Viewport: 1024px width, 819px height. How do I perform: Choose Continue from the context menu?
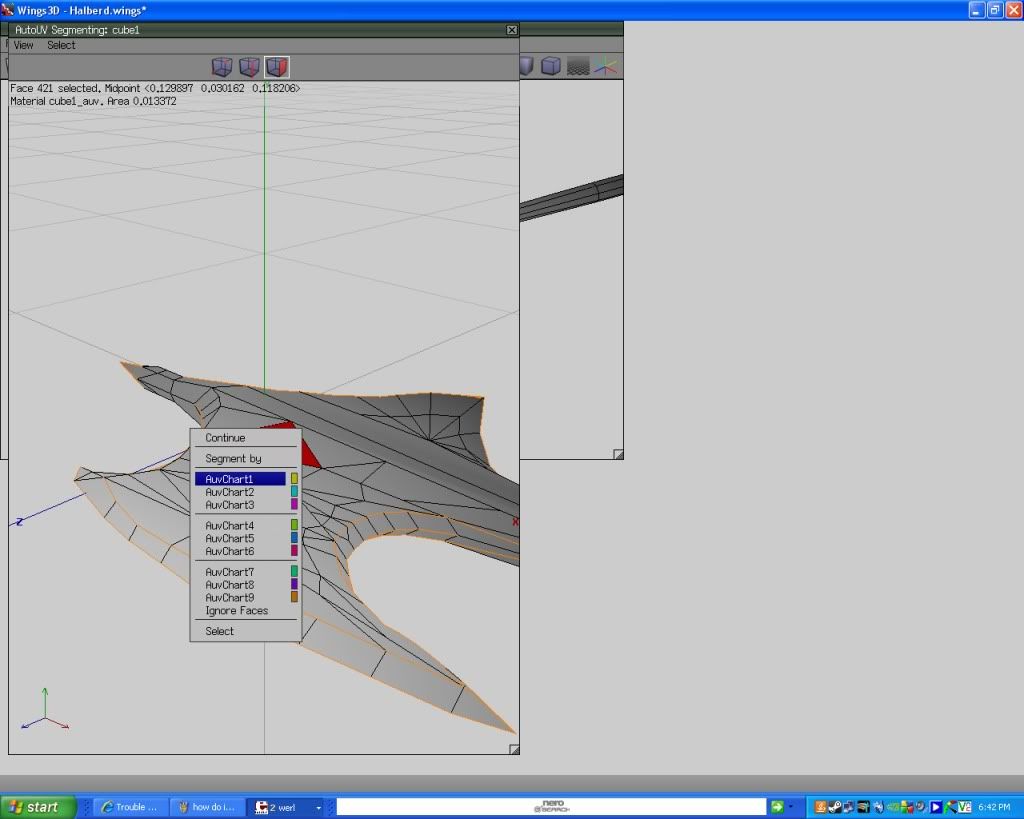[225, 438]
